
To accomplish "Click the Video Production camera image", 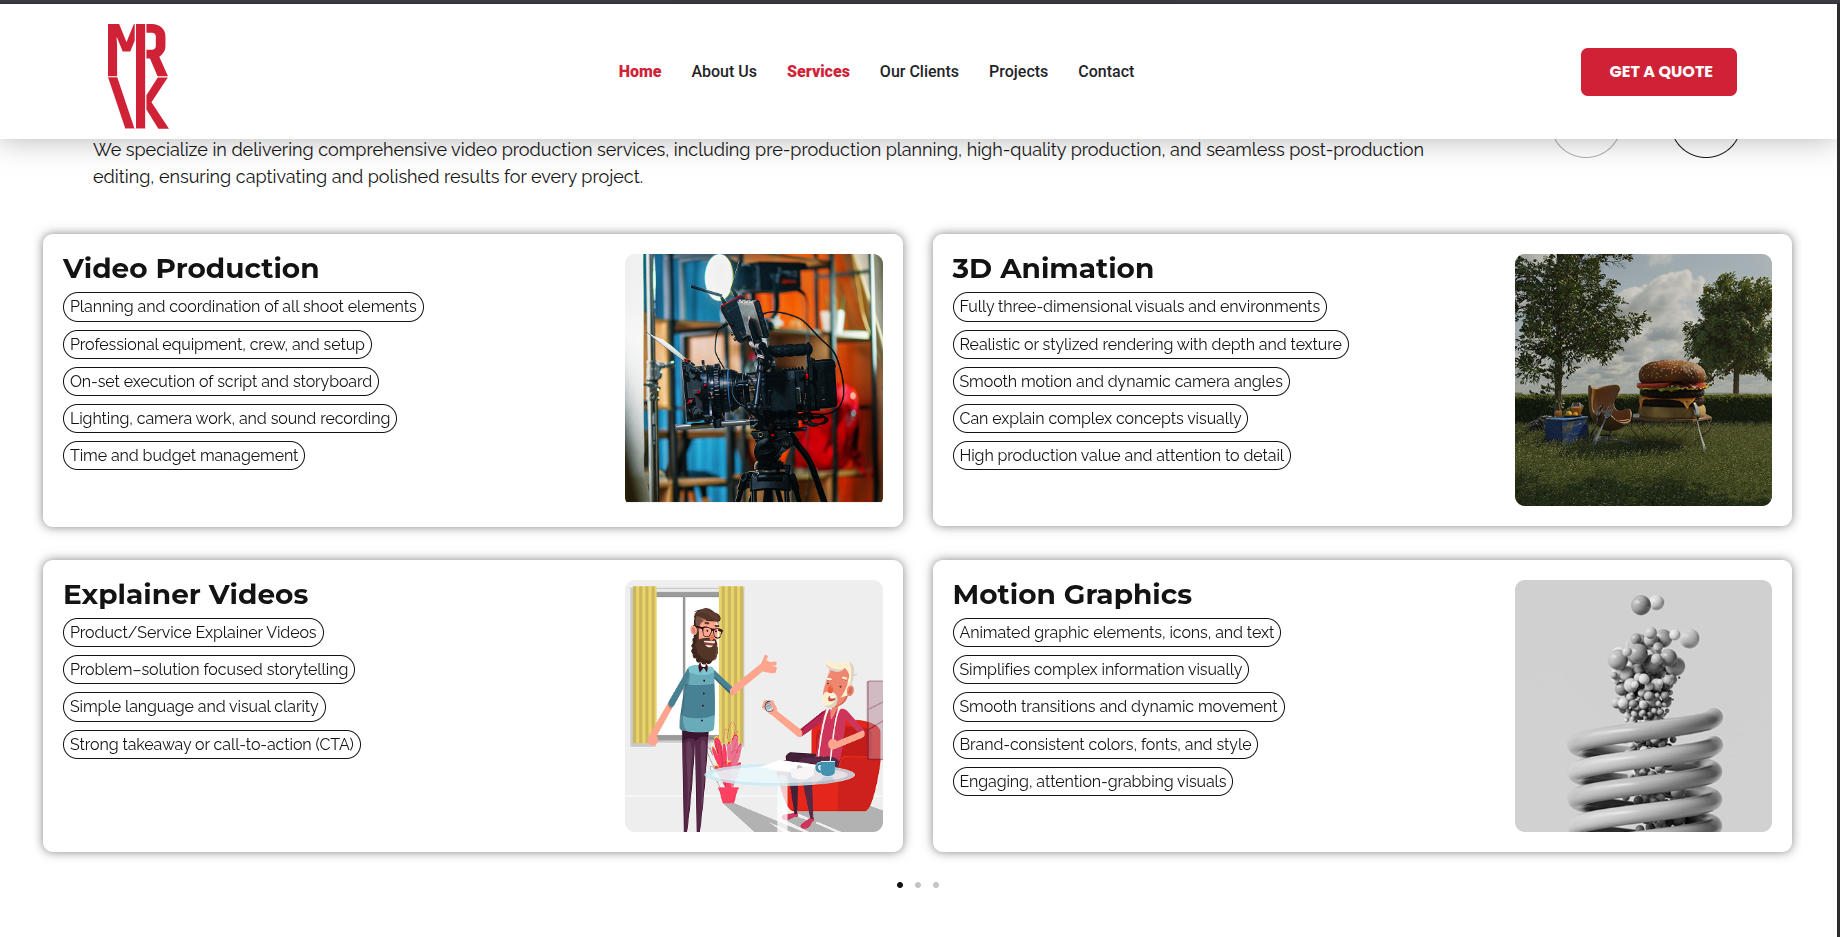I will coord(753,378).
